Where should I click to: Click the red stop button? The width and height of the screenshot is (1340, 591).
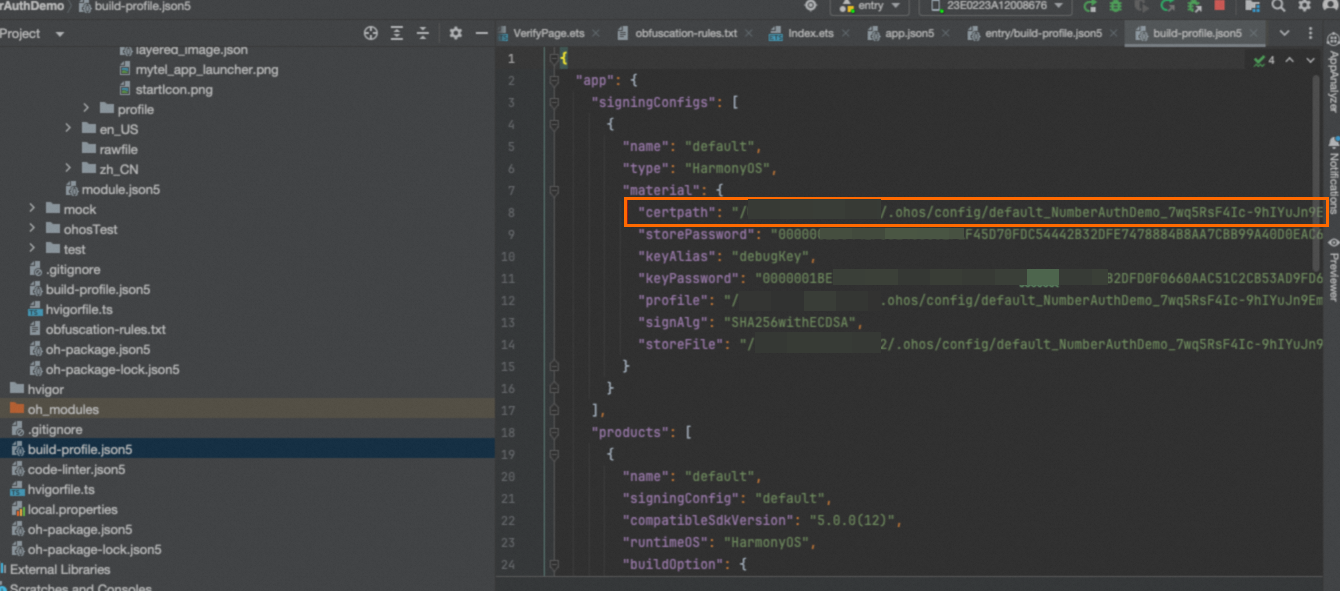coord(1219,6)
